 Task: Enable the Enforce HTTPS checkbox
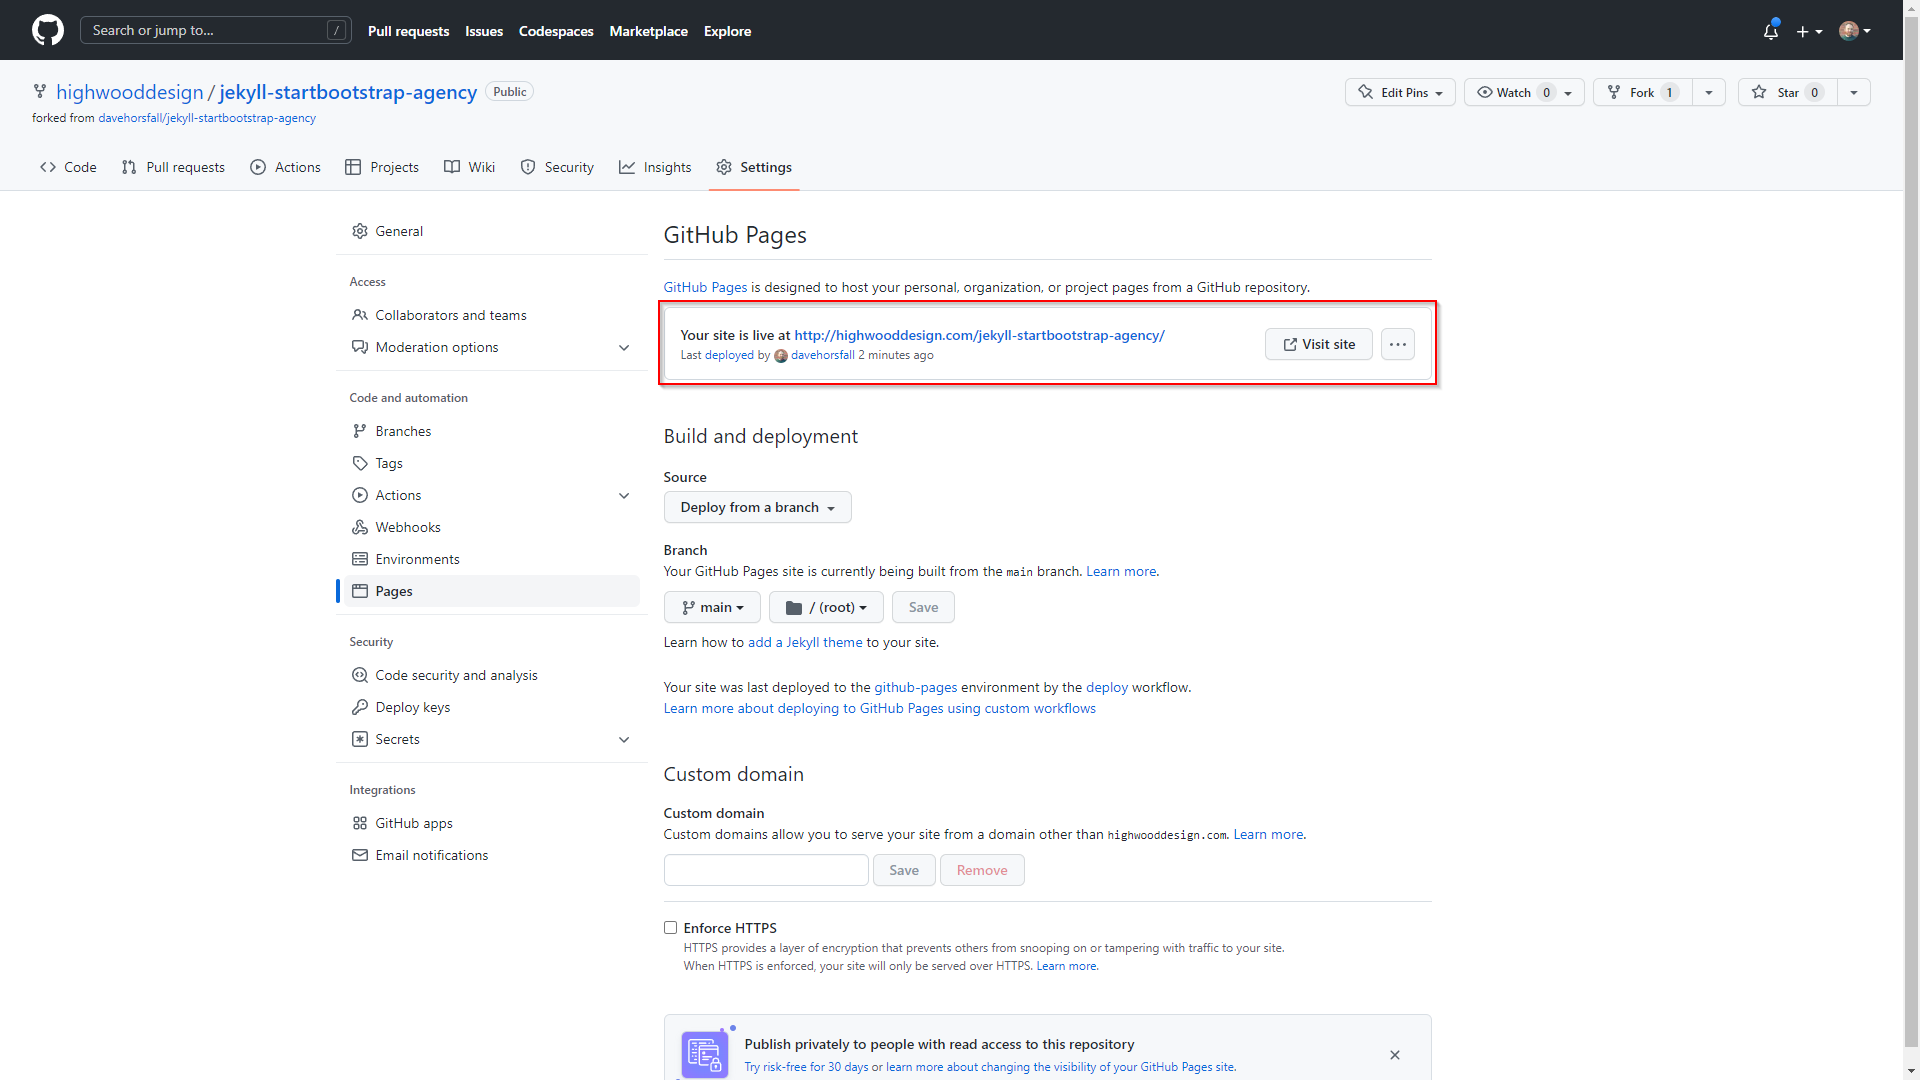670,928
